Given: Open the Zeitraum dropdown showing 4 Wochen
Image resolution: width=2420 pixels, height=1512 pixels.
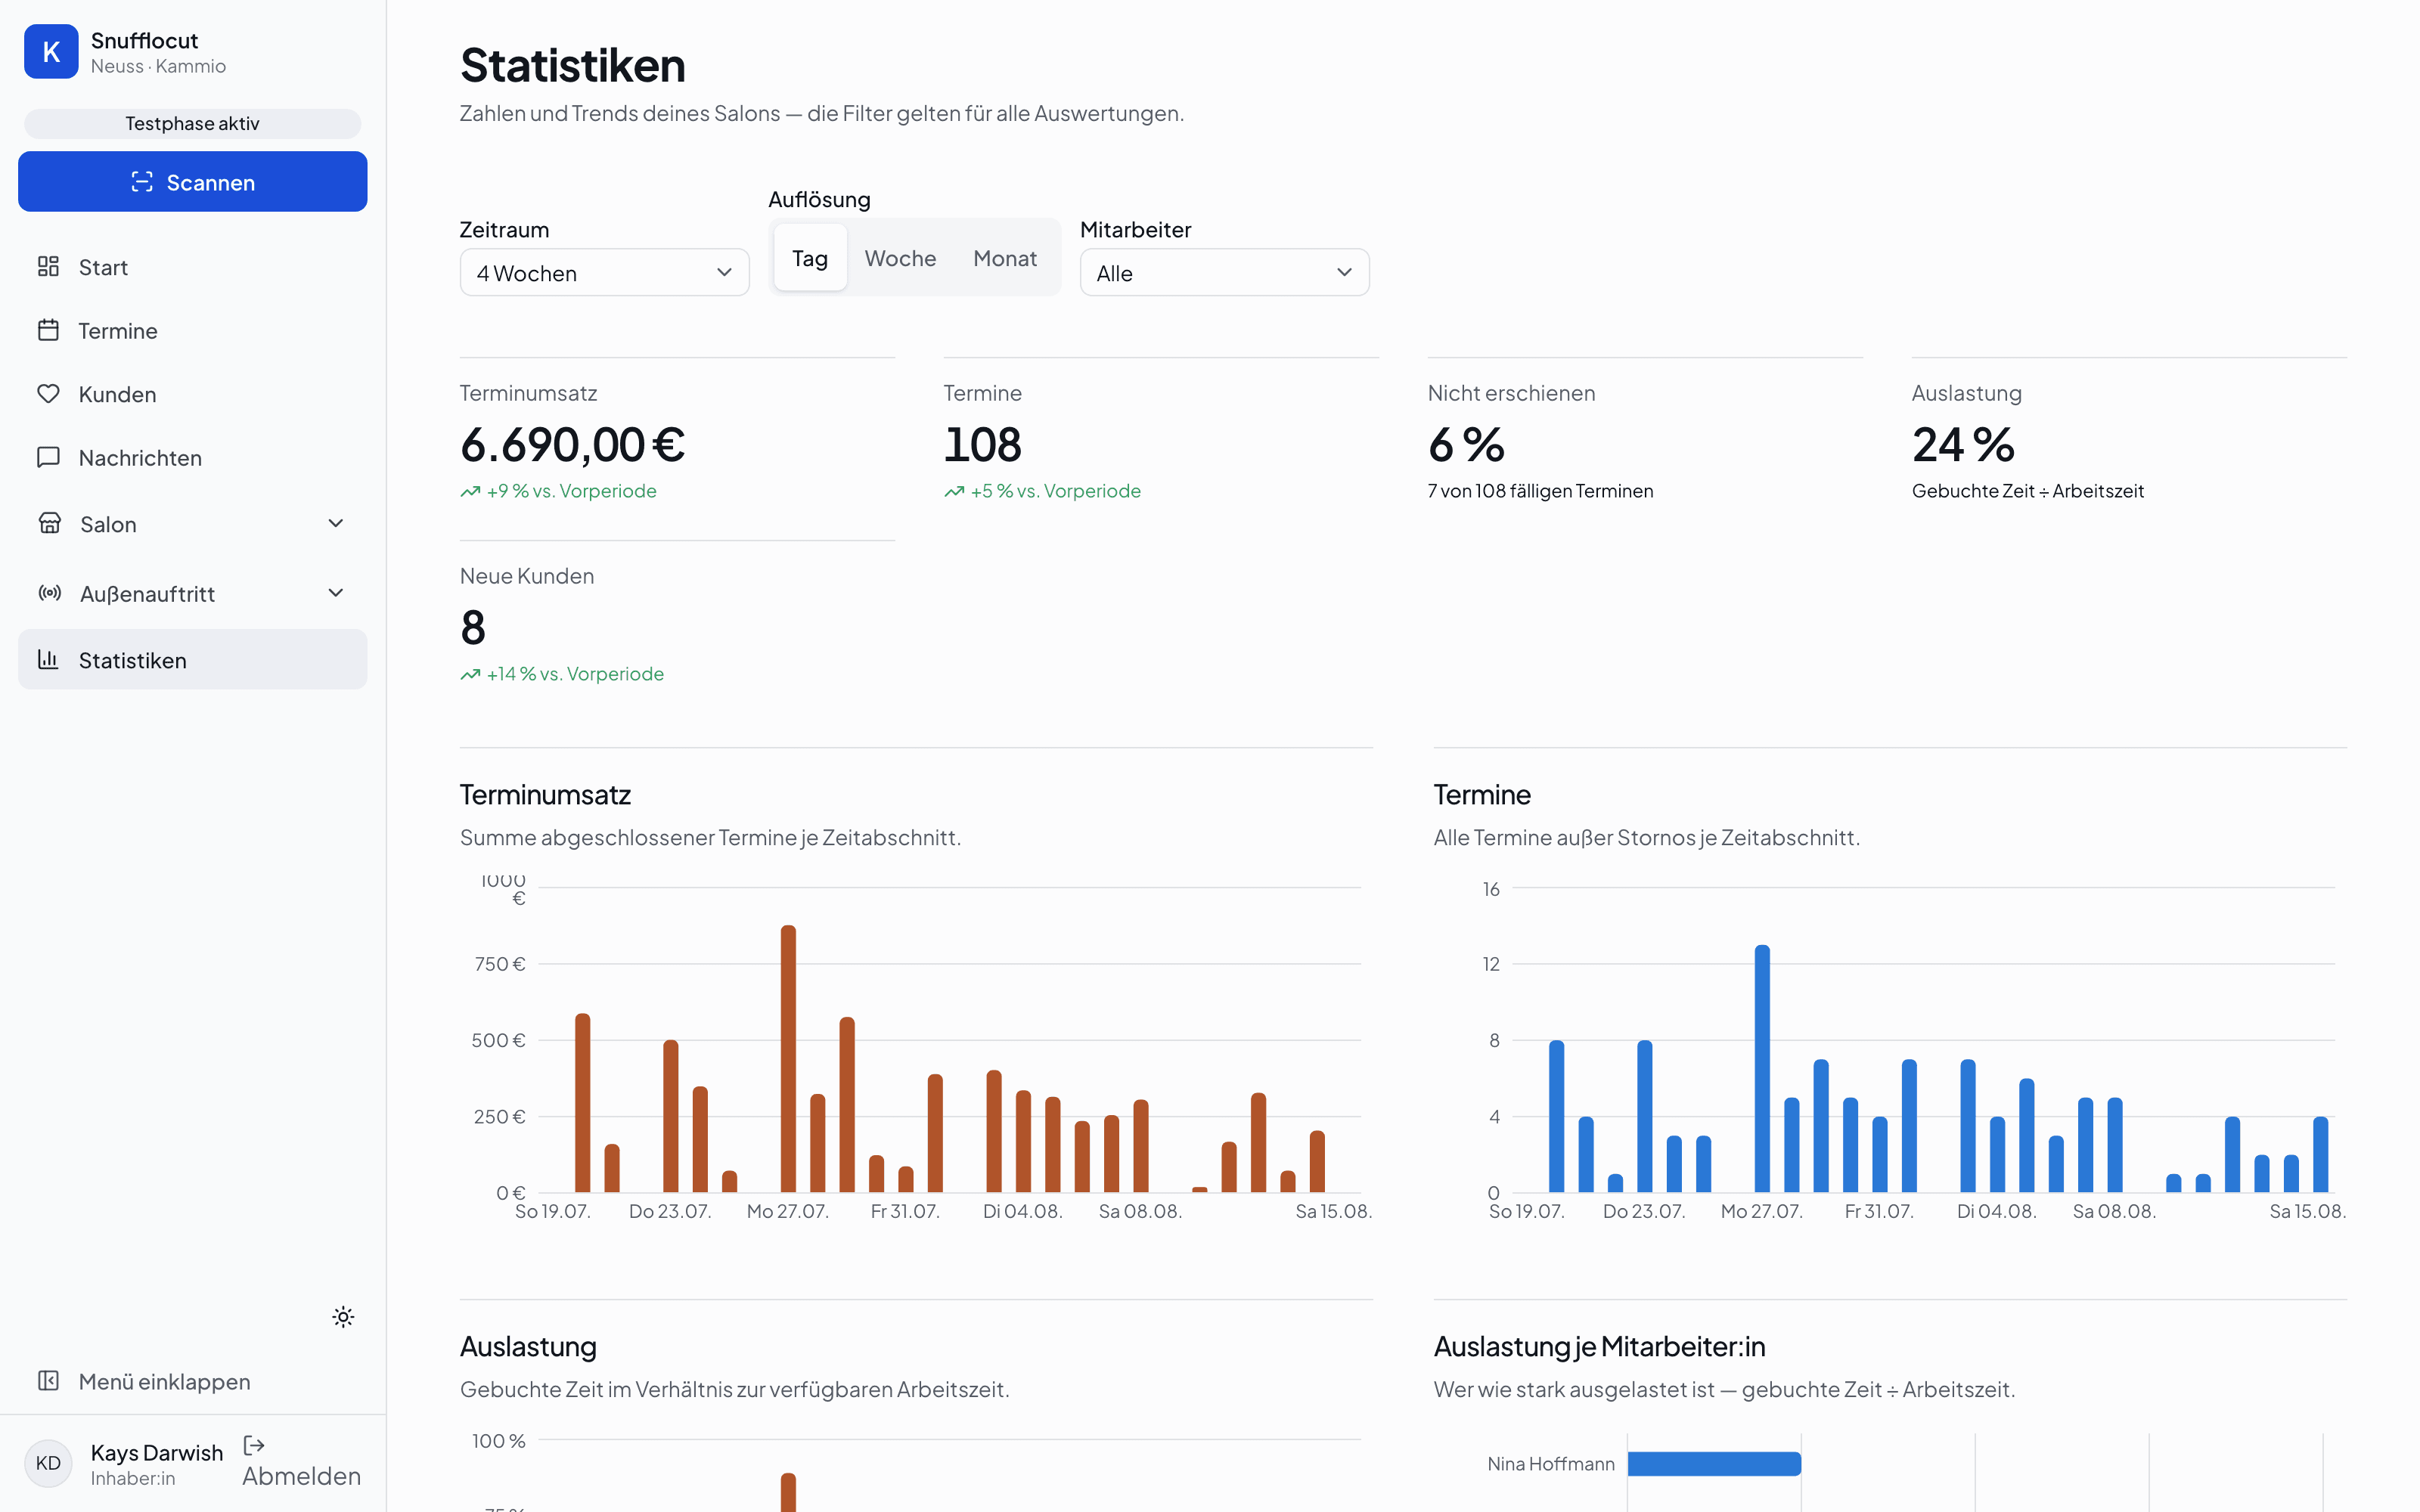Looking at the screenshot, I should click(605, 273).
